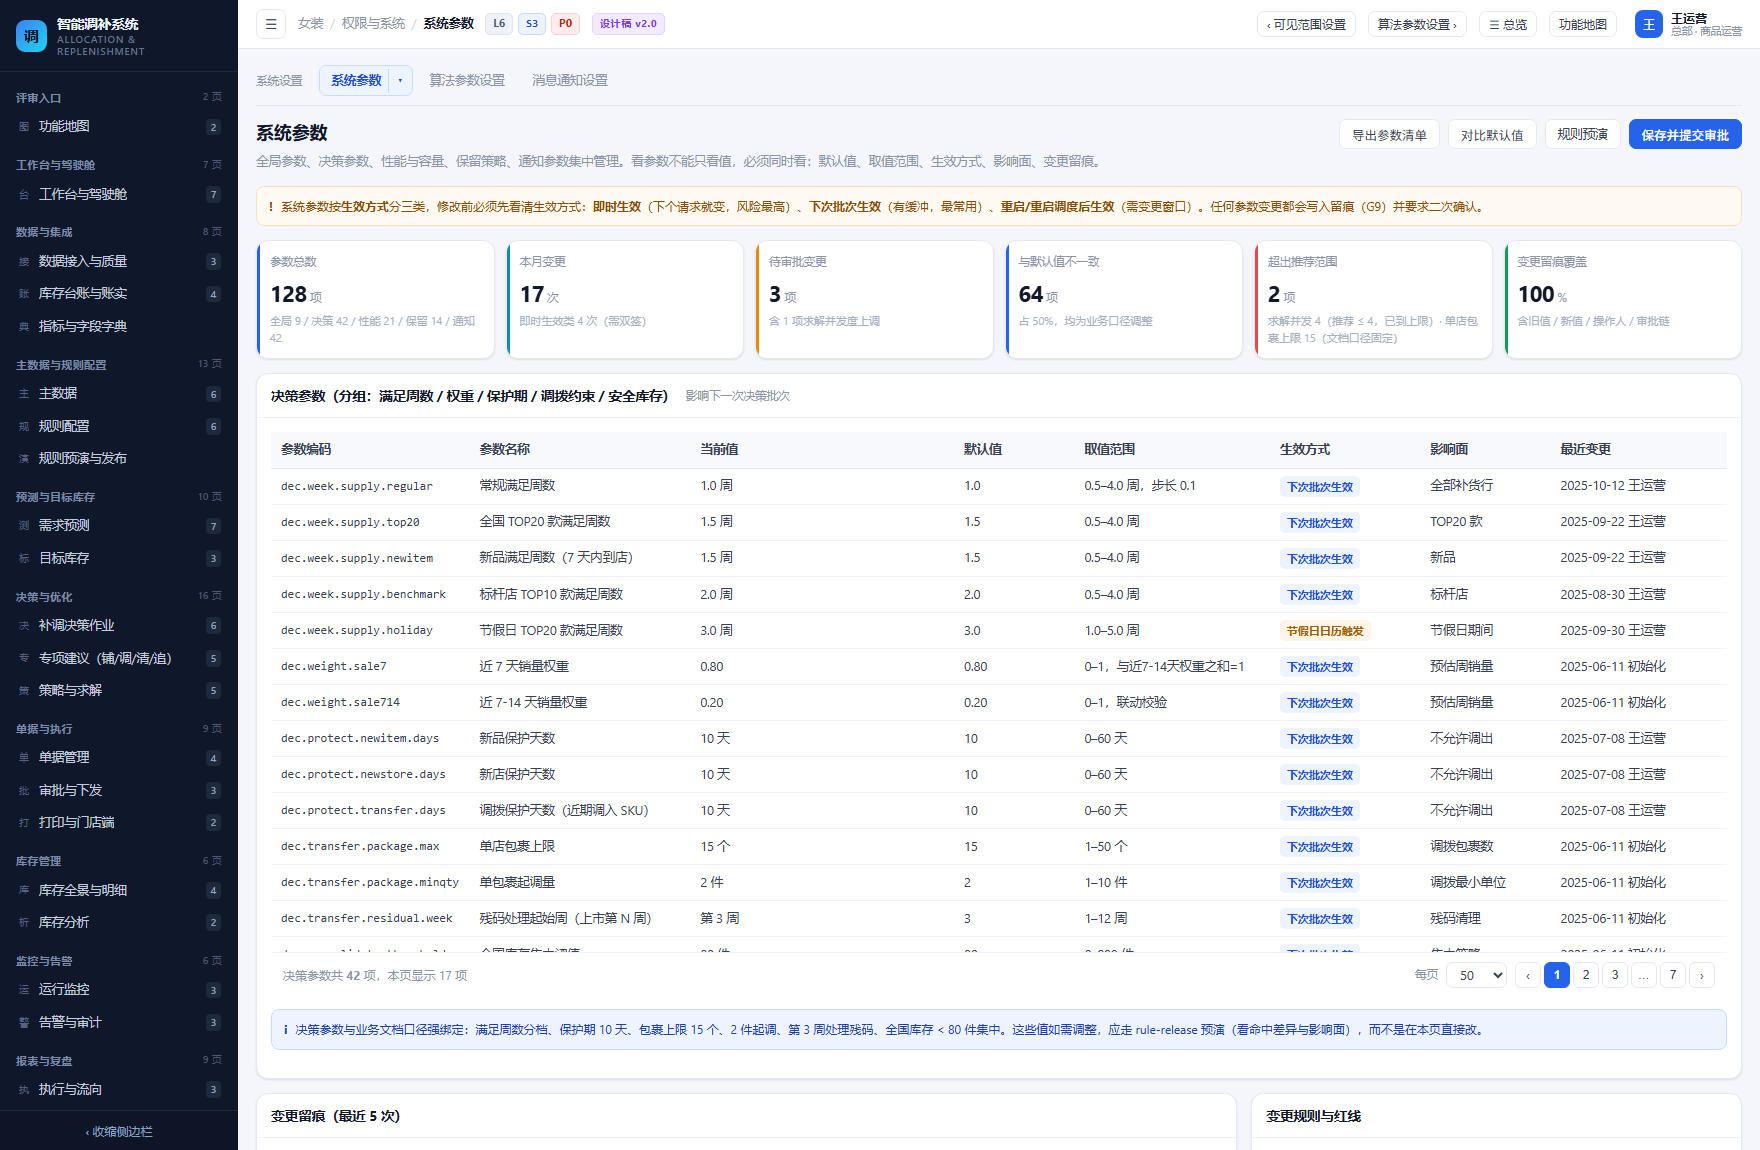
Task: Collapse the sidebar via 收缩侧边栏
Action: coord(119,1132)
